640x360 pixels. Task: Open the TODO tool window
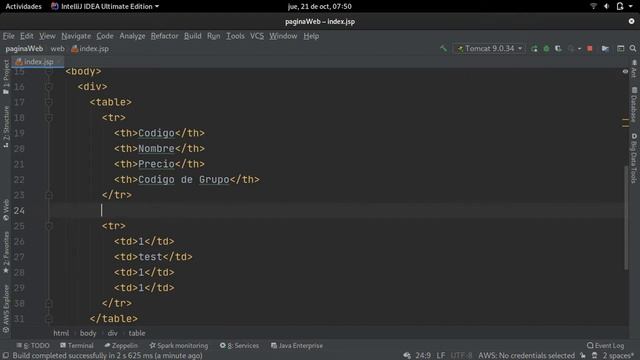(33, 345)
